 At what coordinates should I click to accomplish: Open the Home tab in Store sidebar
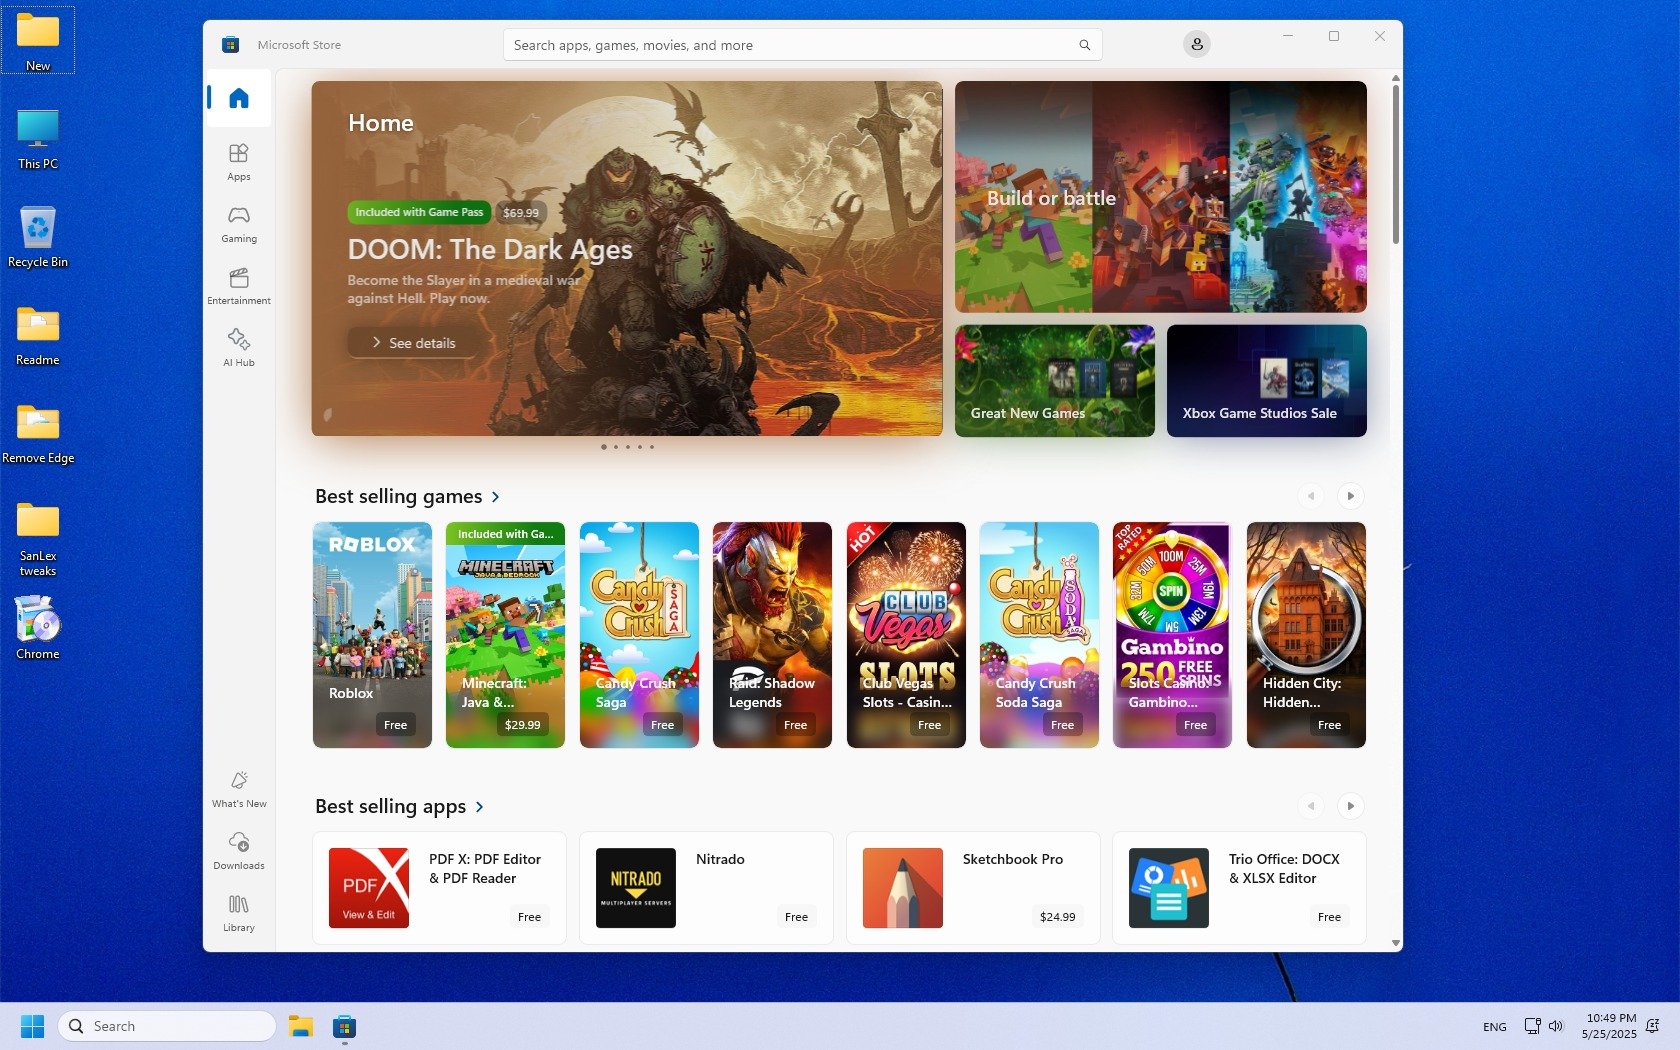pos(239,98)
